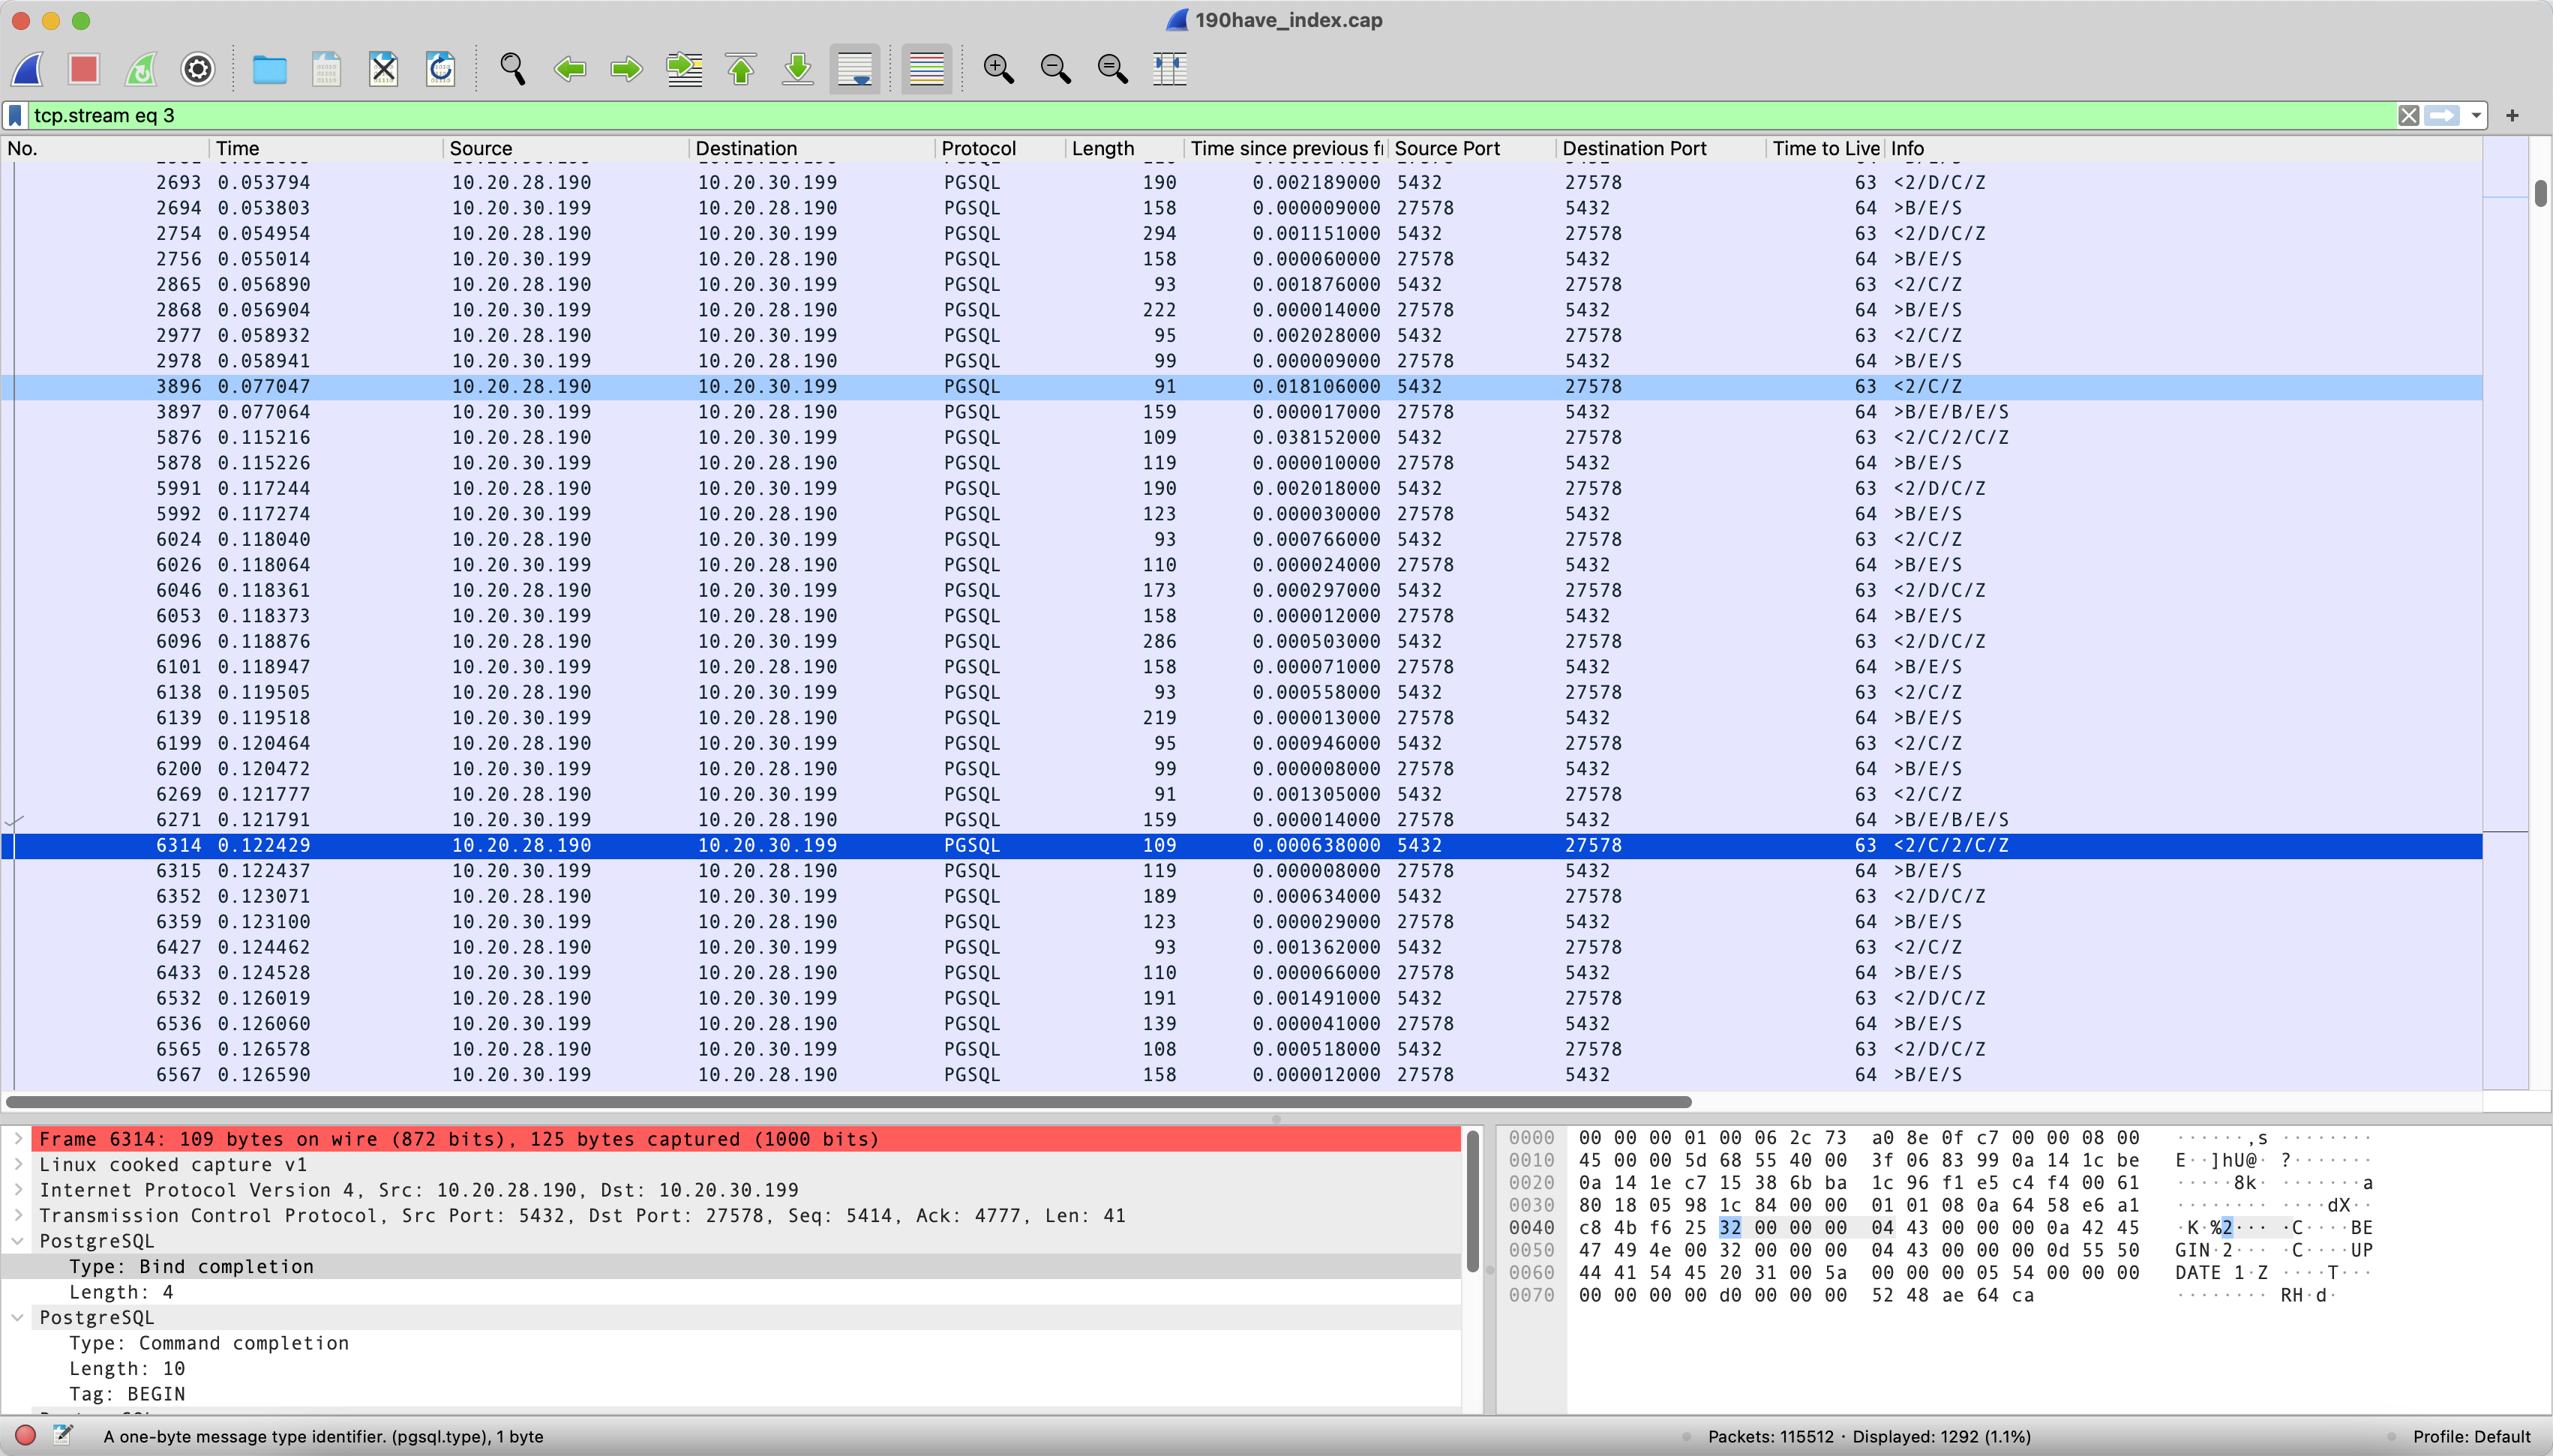The image size is (2553, 1456).
Task: Reload the capture file icon
Action: (441, 69)
